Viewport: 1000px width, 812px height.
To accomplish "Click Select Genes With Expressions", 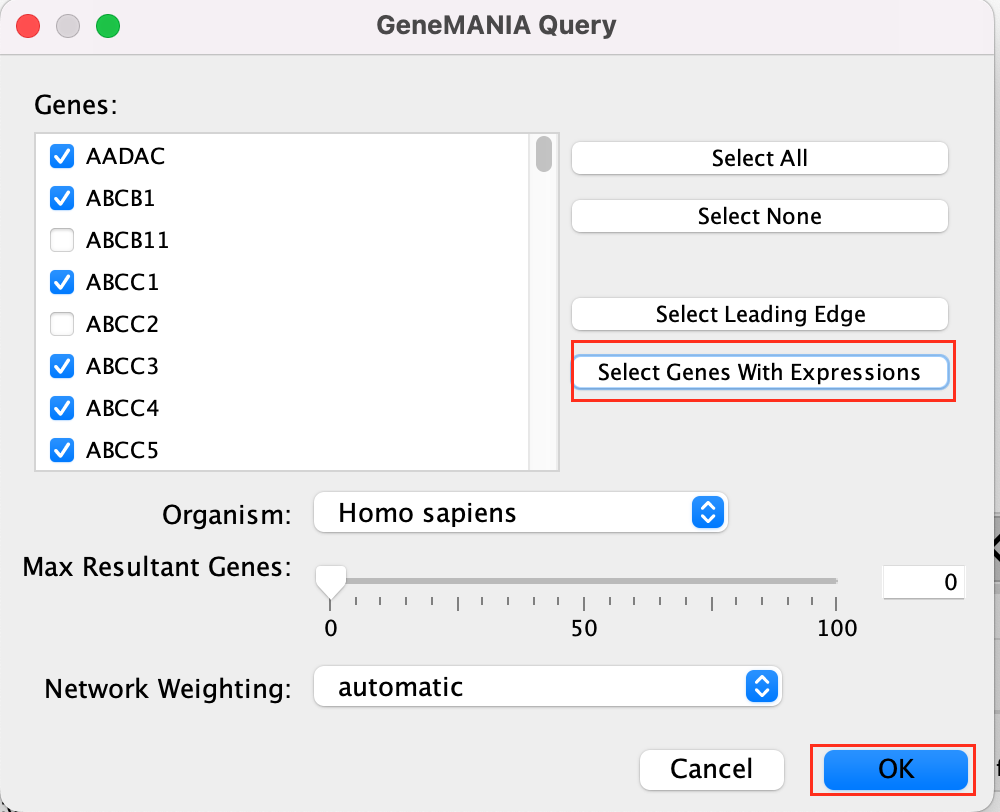I will [x=759, y=373].
